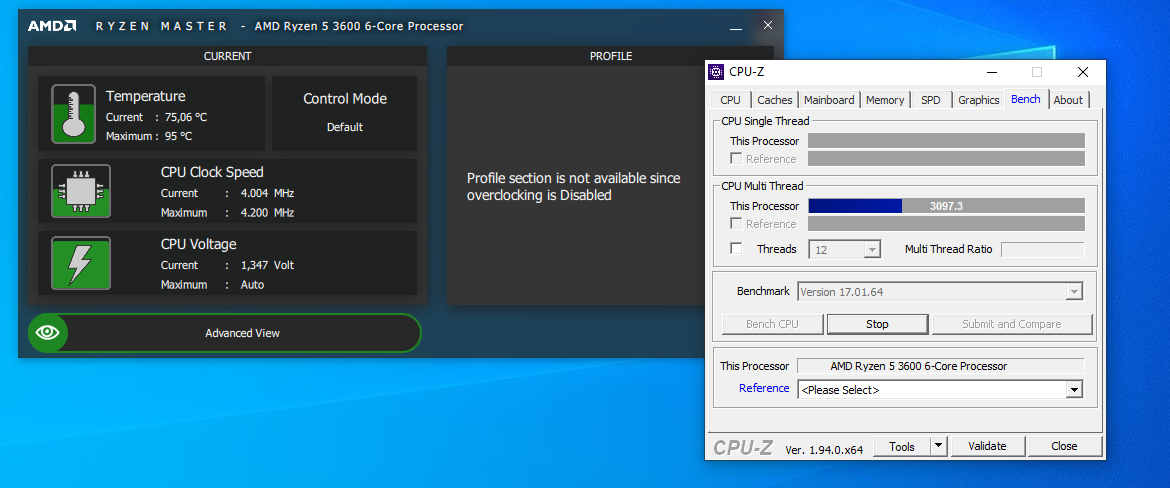The height and width of the screenshot is (488, 1170).
Task: Switch to the Caches tab
Action: click(775, 100)
